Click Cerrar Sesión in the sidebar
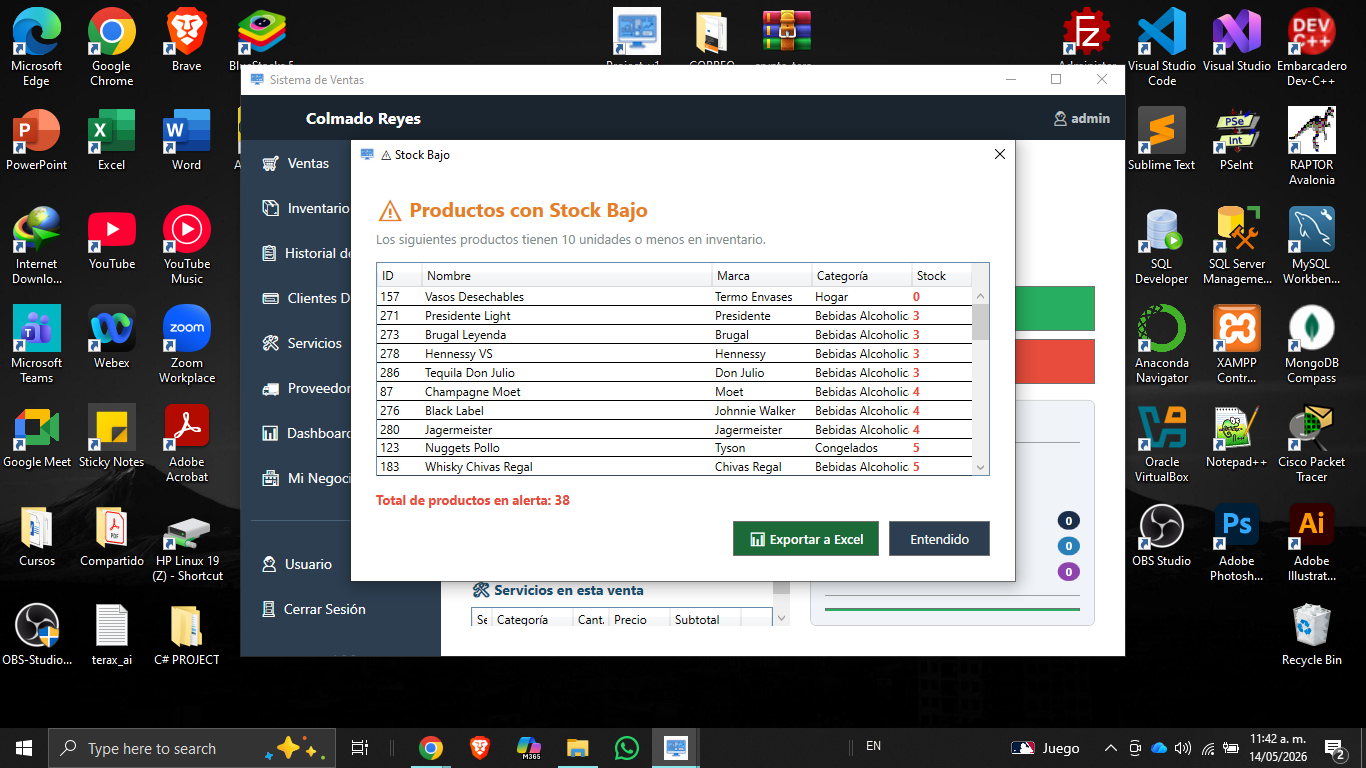This screenshot has width=1366, height=768. pos(313,609)
